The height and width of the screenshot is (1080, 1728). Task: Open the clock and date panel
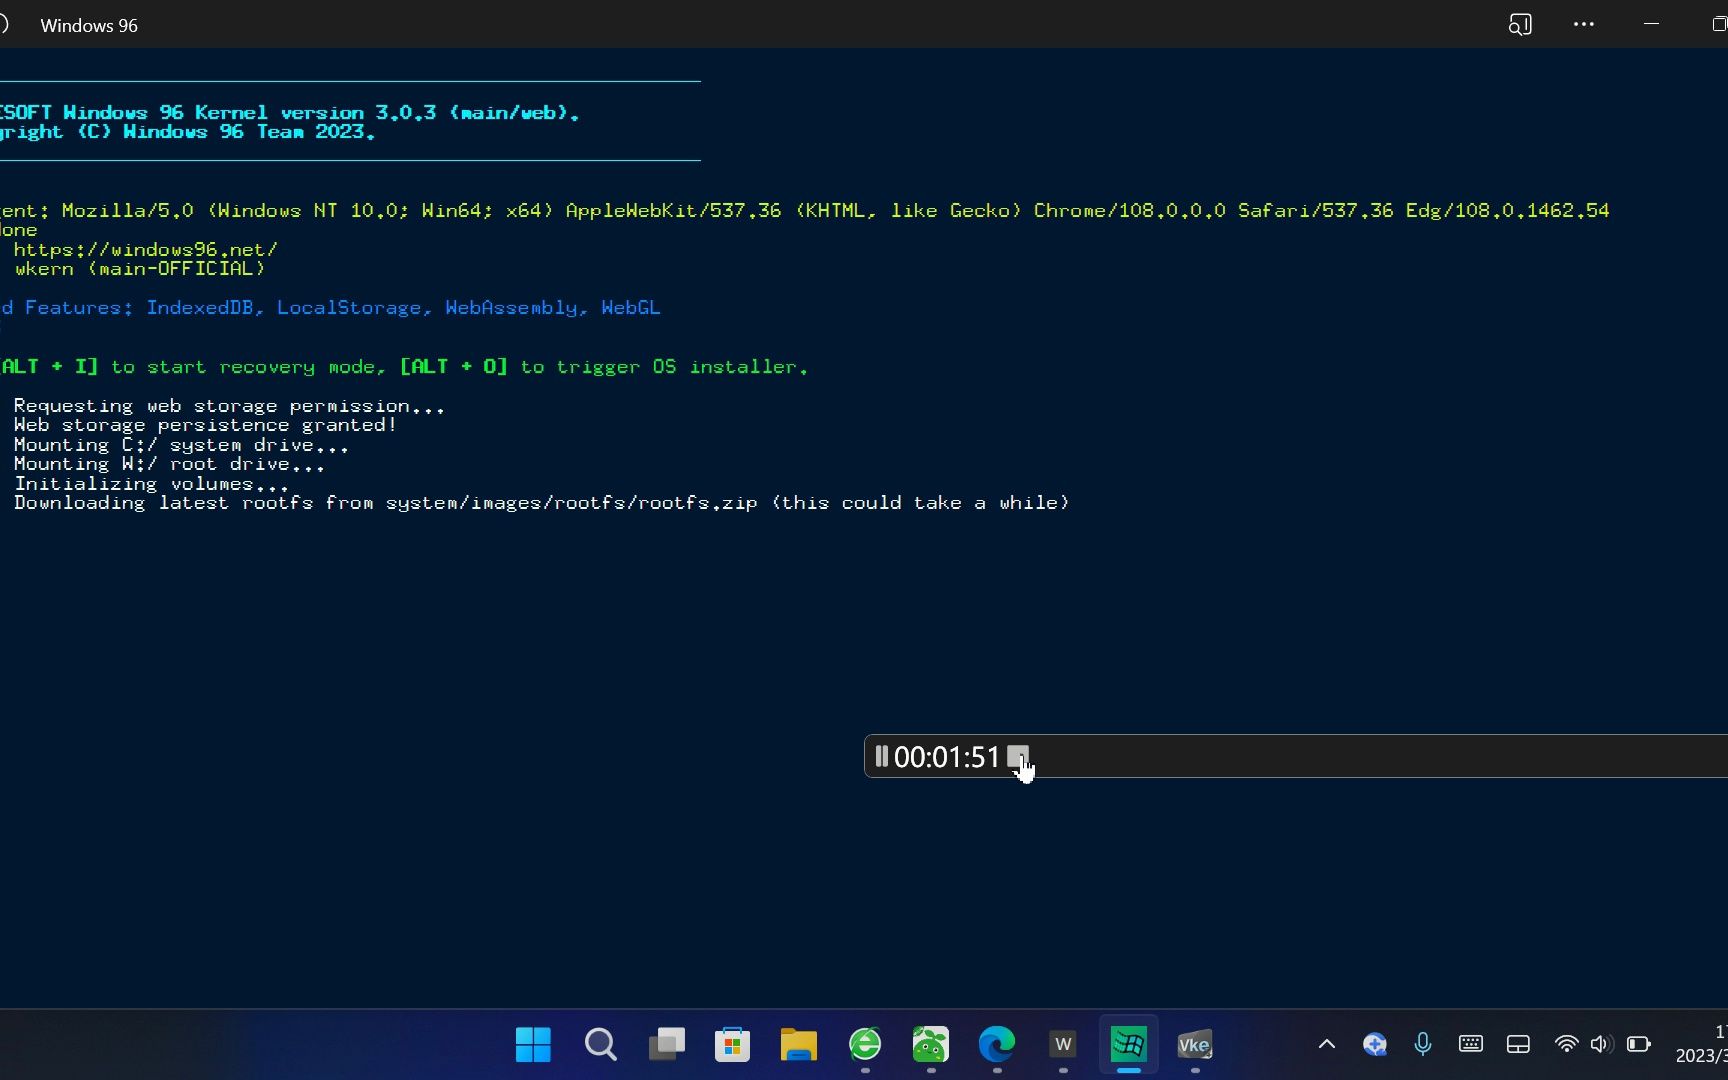(1702, 1044)
